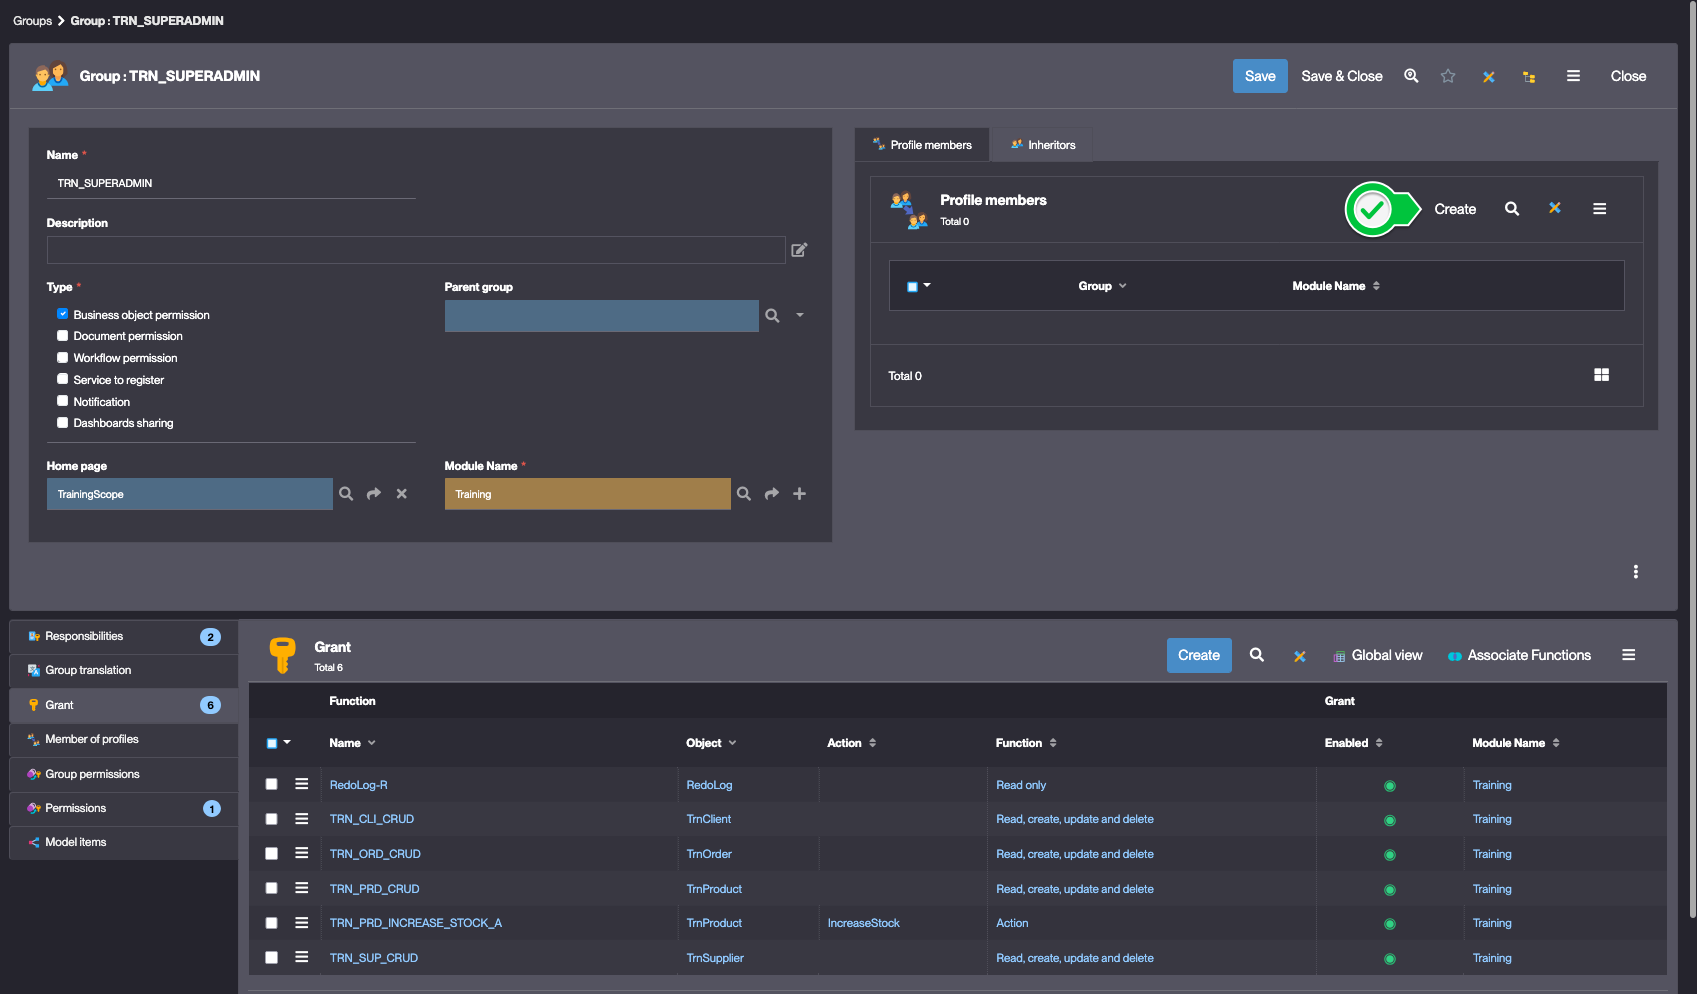
Task: Click the star favorite icon in the header
Action: click(1448, 76)
